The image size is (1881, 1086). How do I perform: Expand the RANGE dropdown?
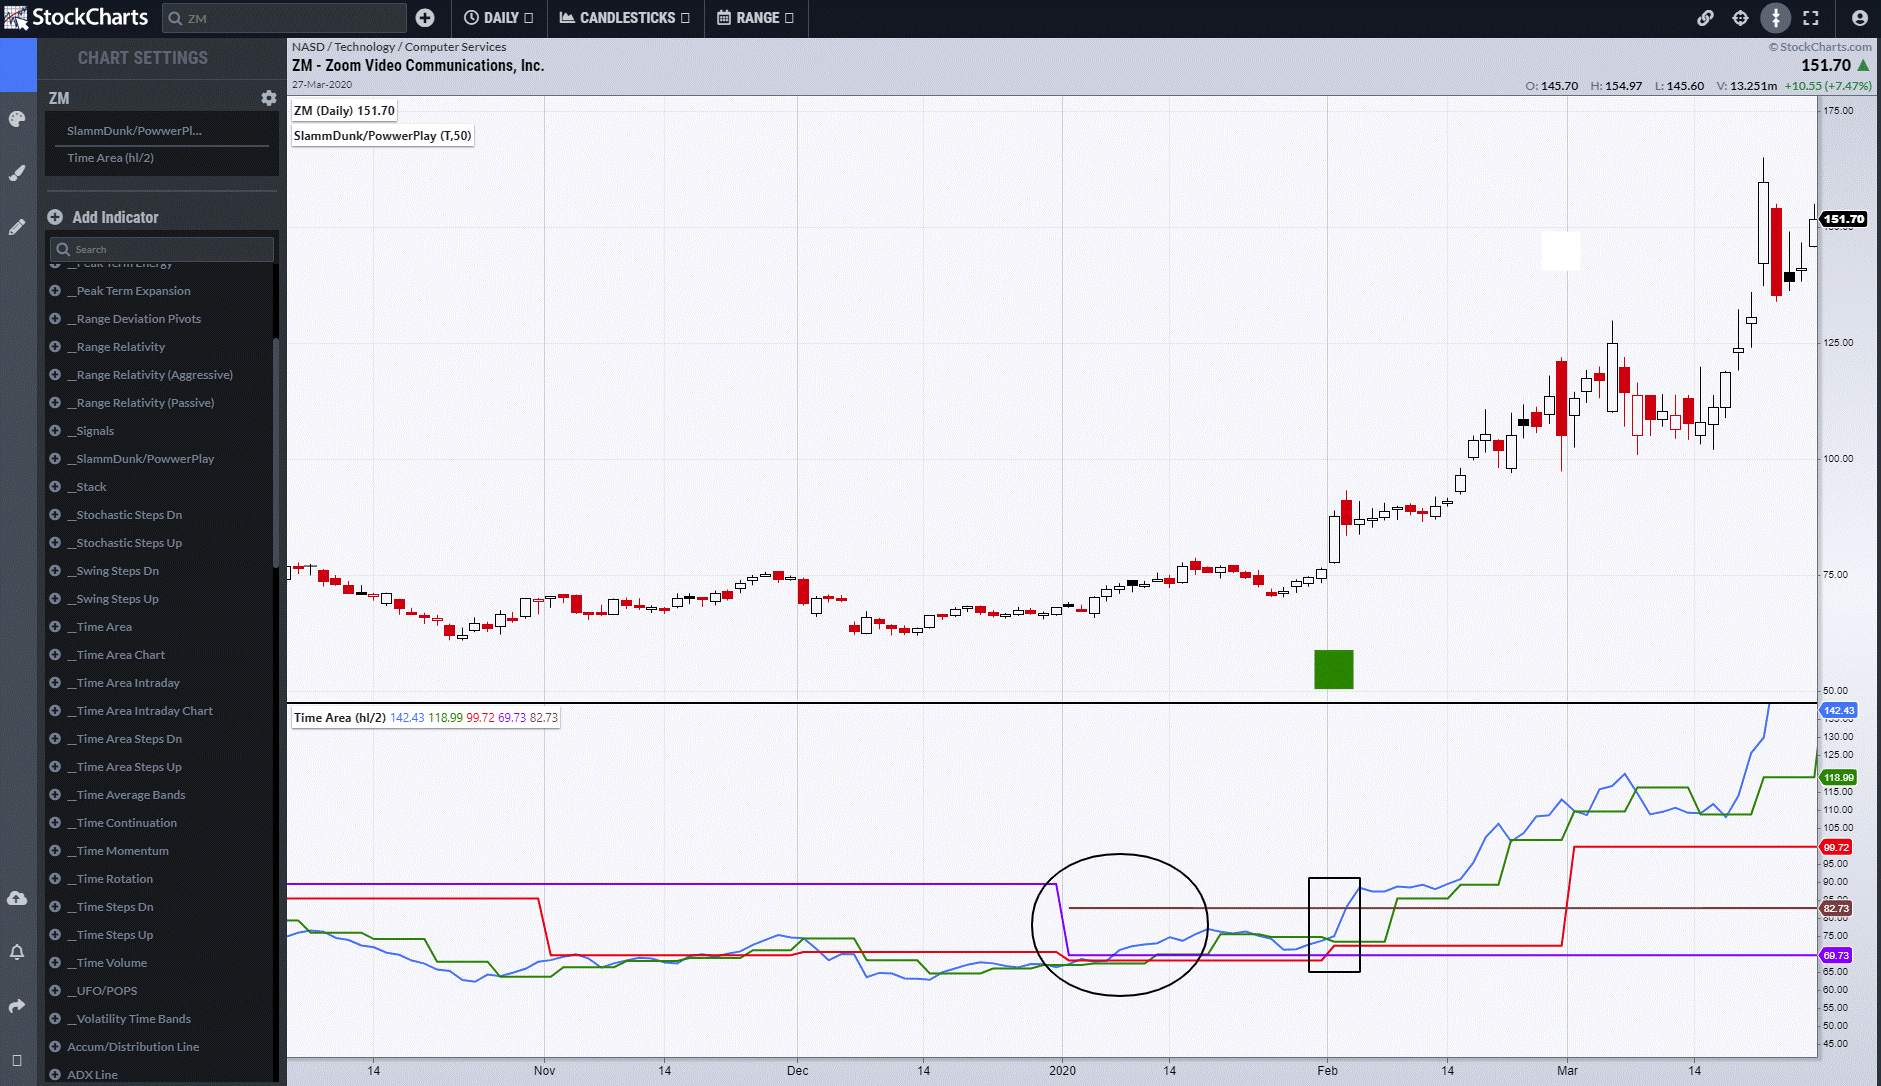point(755,18)
